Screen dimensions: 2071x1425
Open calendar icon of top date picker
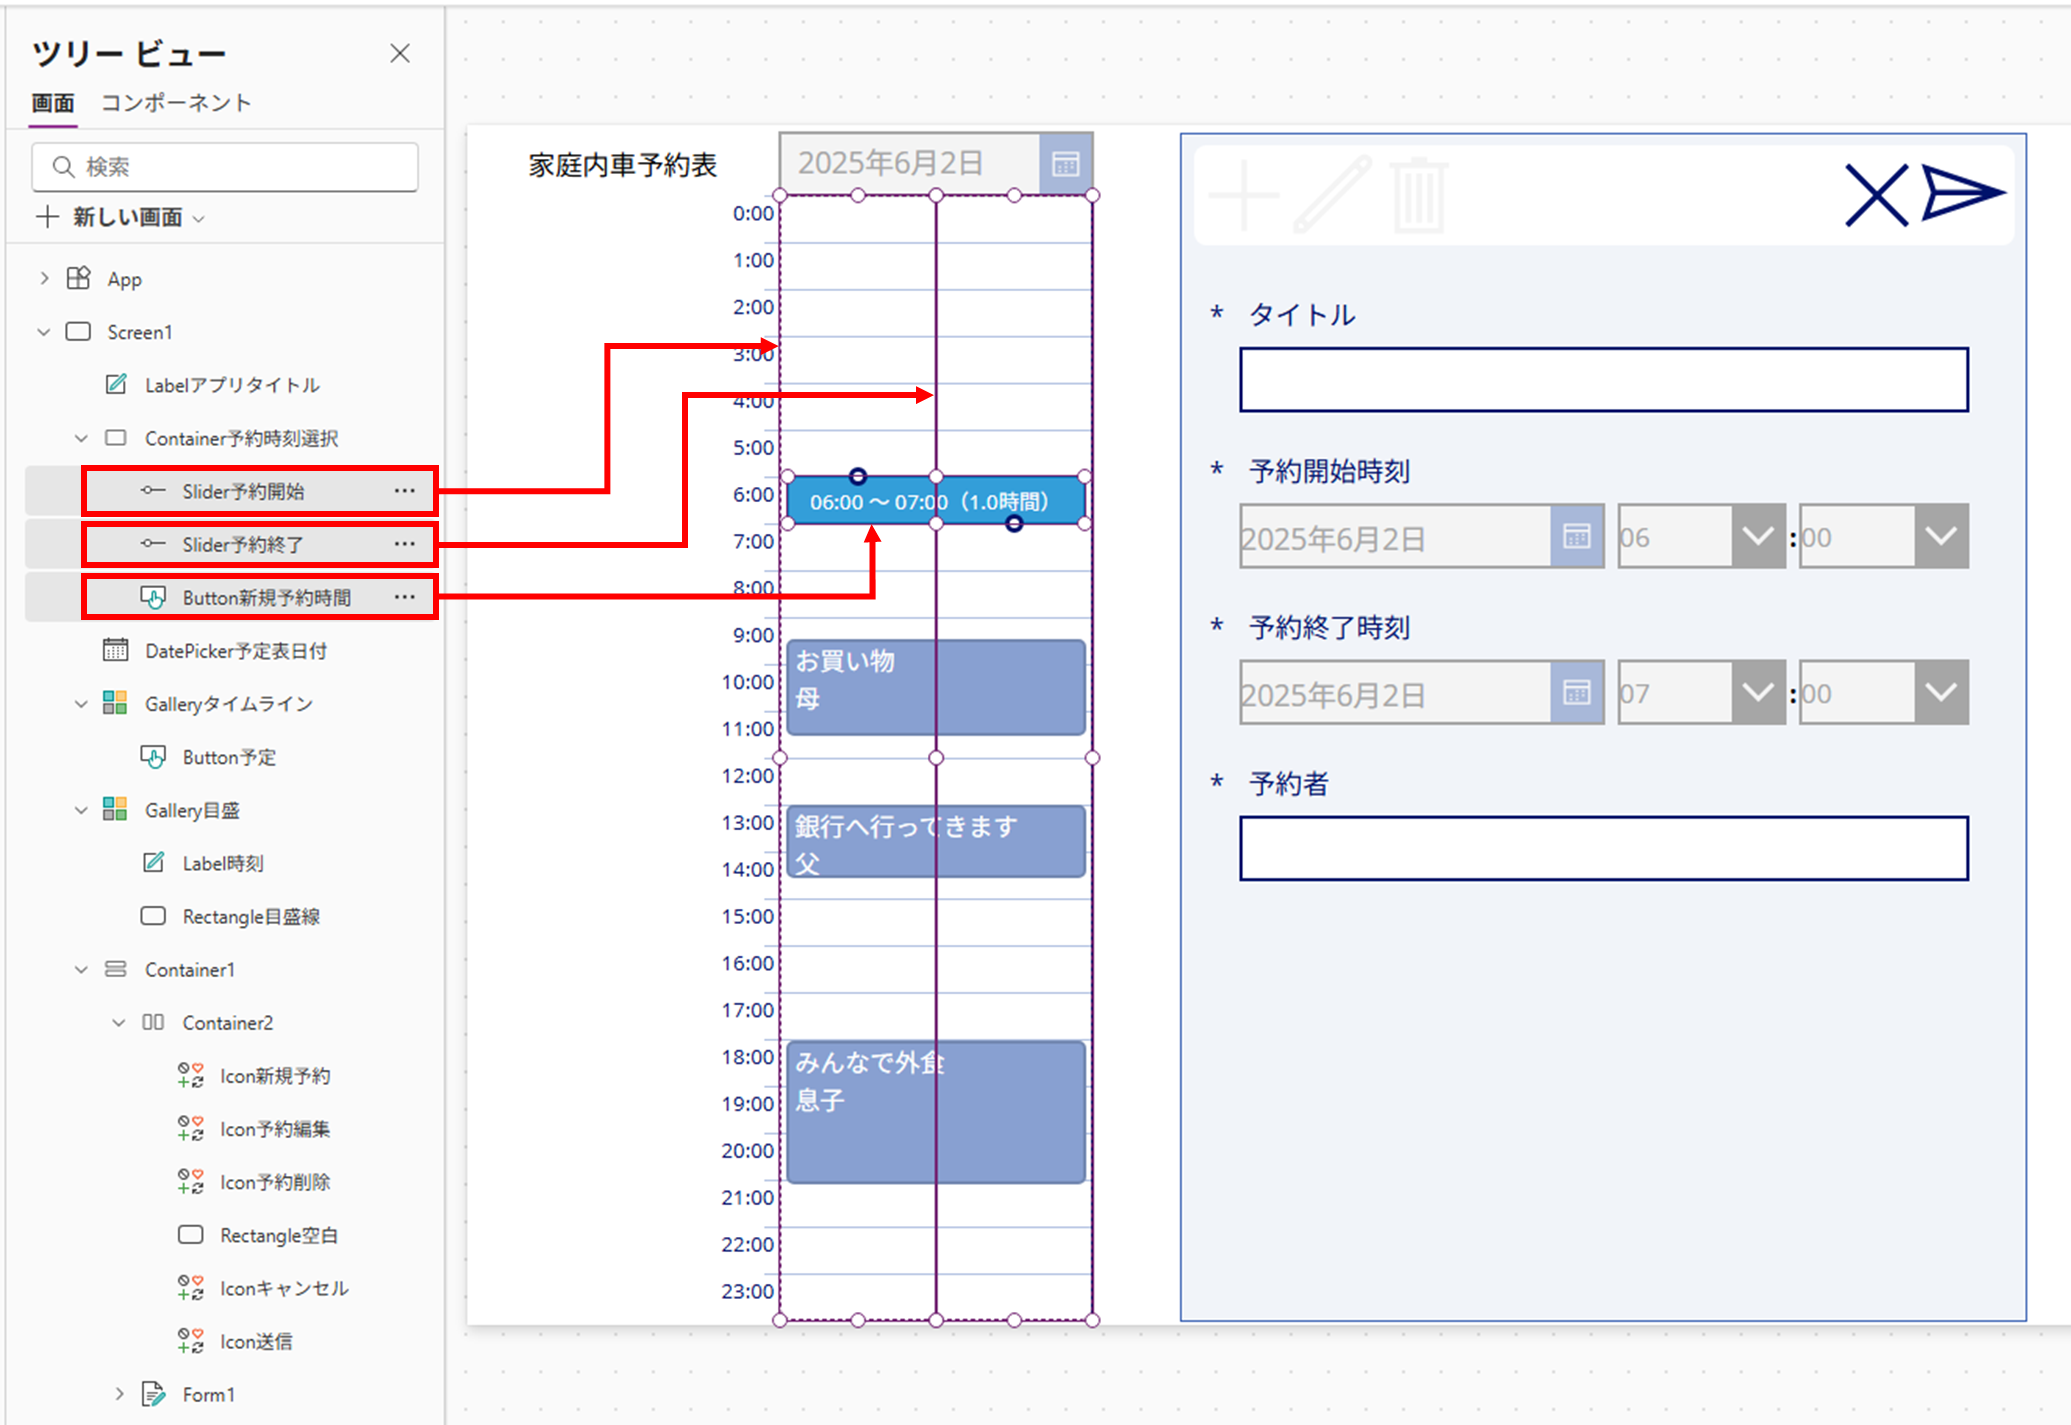point(1066,164)
